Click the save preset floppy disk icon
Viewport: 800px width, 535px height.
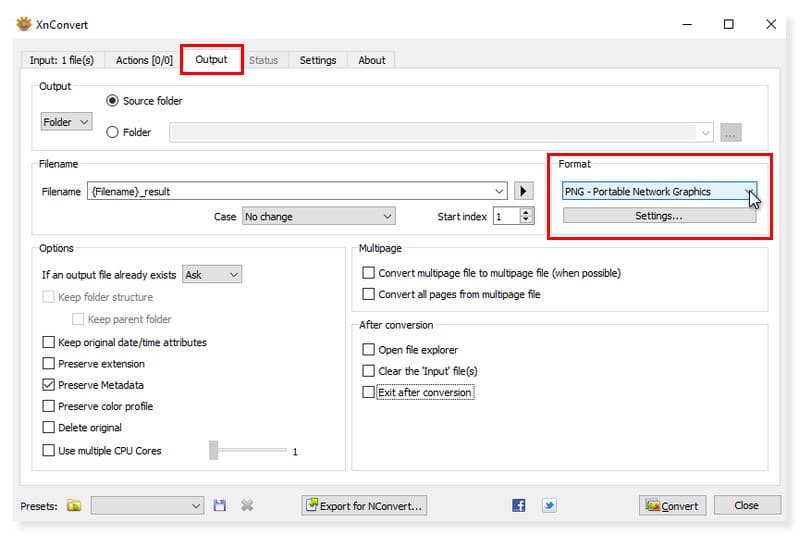pos(220,506)
